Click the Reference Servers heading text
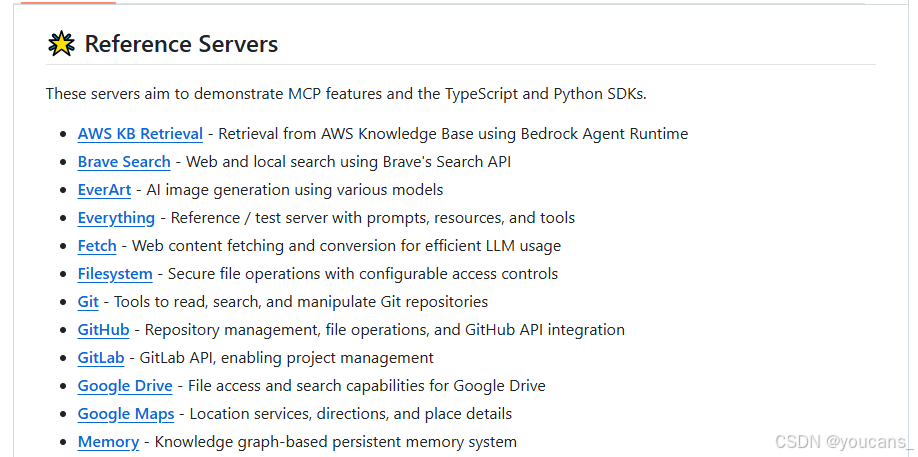Viewport: 918px width, 457px height. [x=181, y=44]
